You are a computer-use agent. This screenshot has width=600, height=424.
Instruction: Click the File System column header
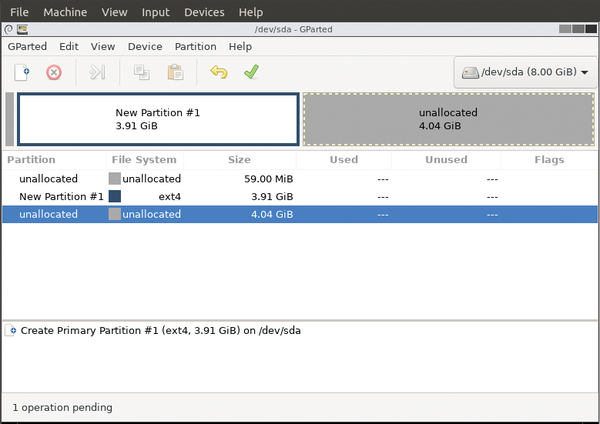click(x=144, y=160)
